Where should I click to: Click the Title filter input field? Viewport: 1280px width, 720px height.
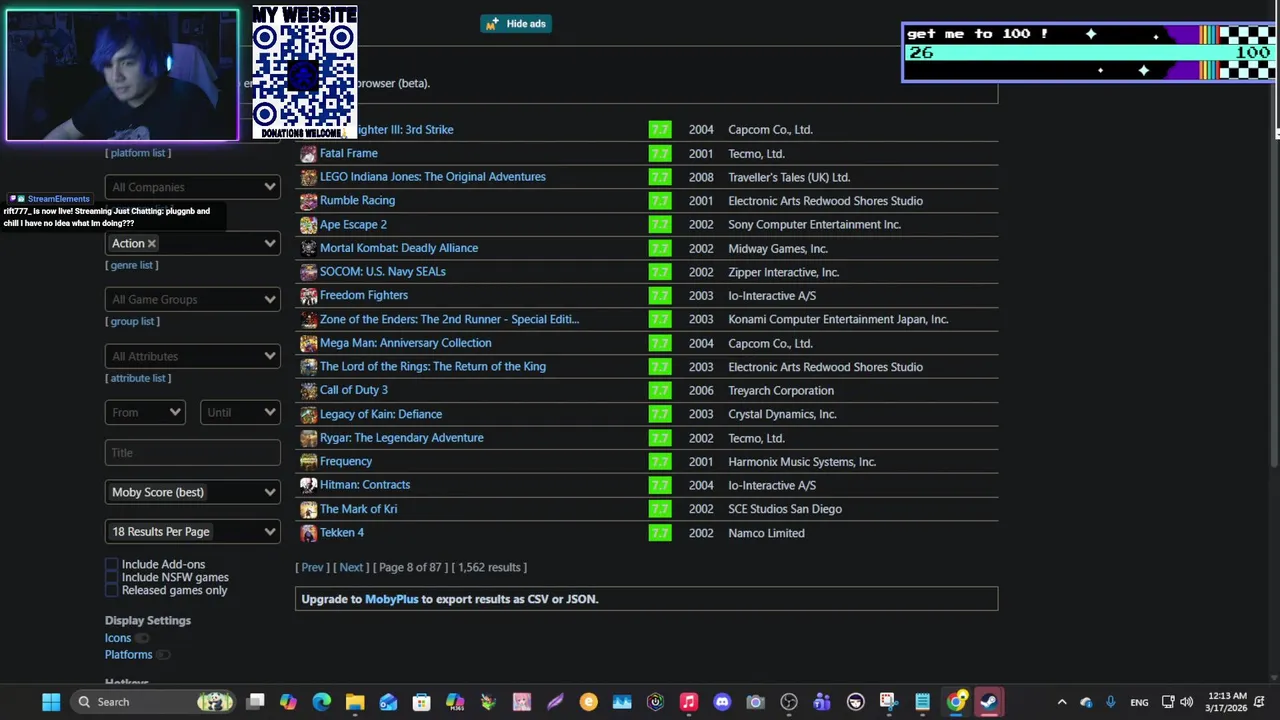pos(192,452)
